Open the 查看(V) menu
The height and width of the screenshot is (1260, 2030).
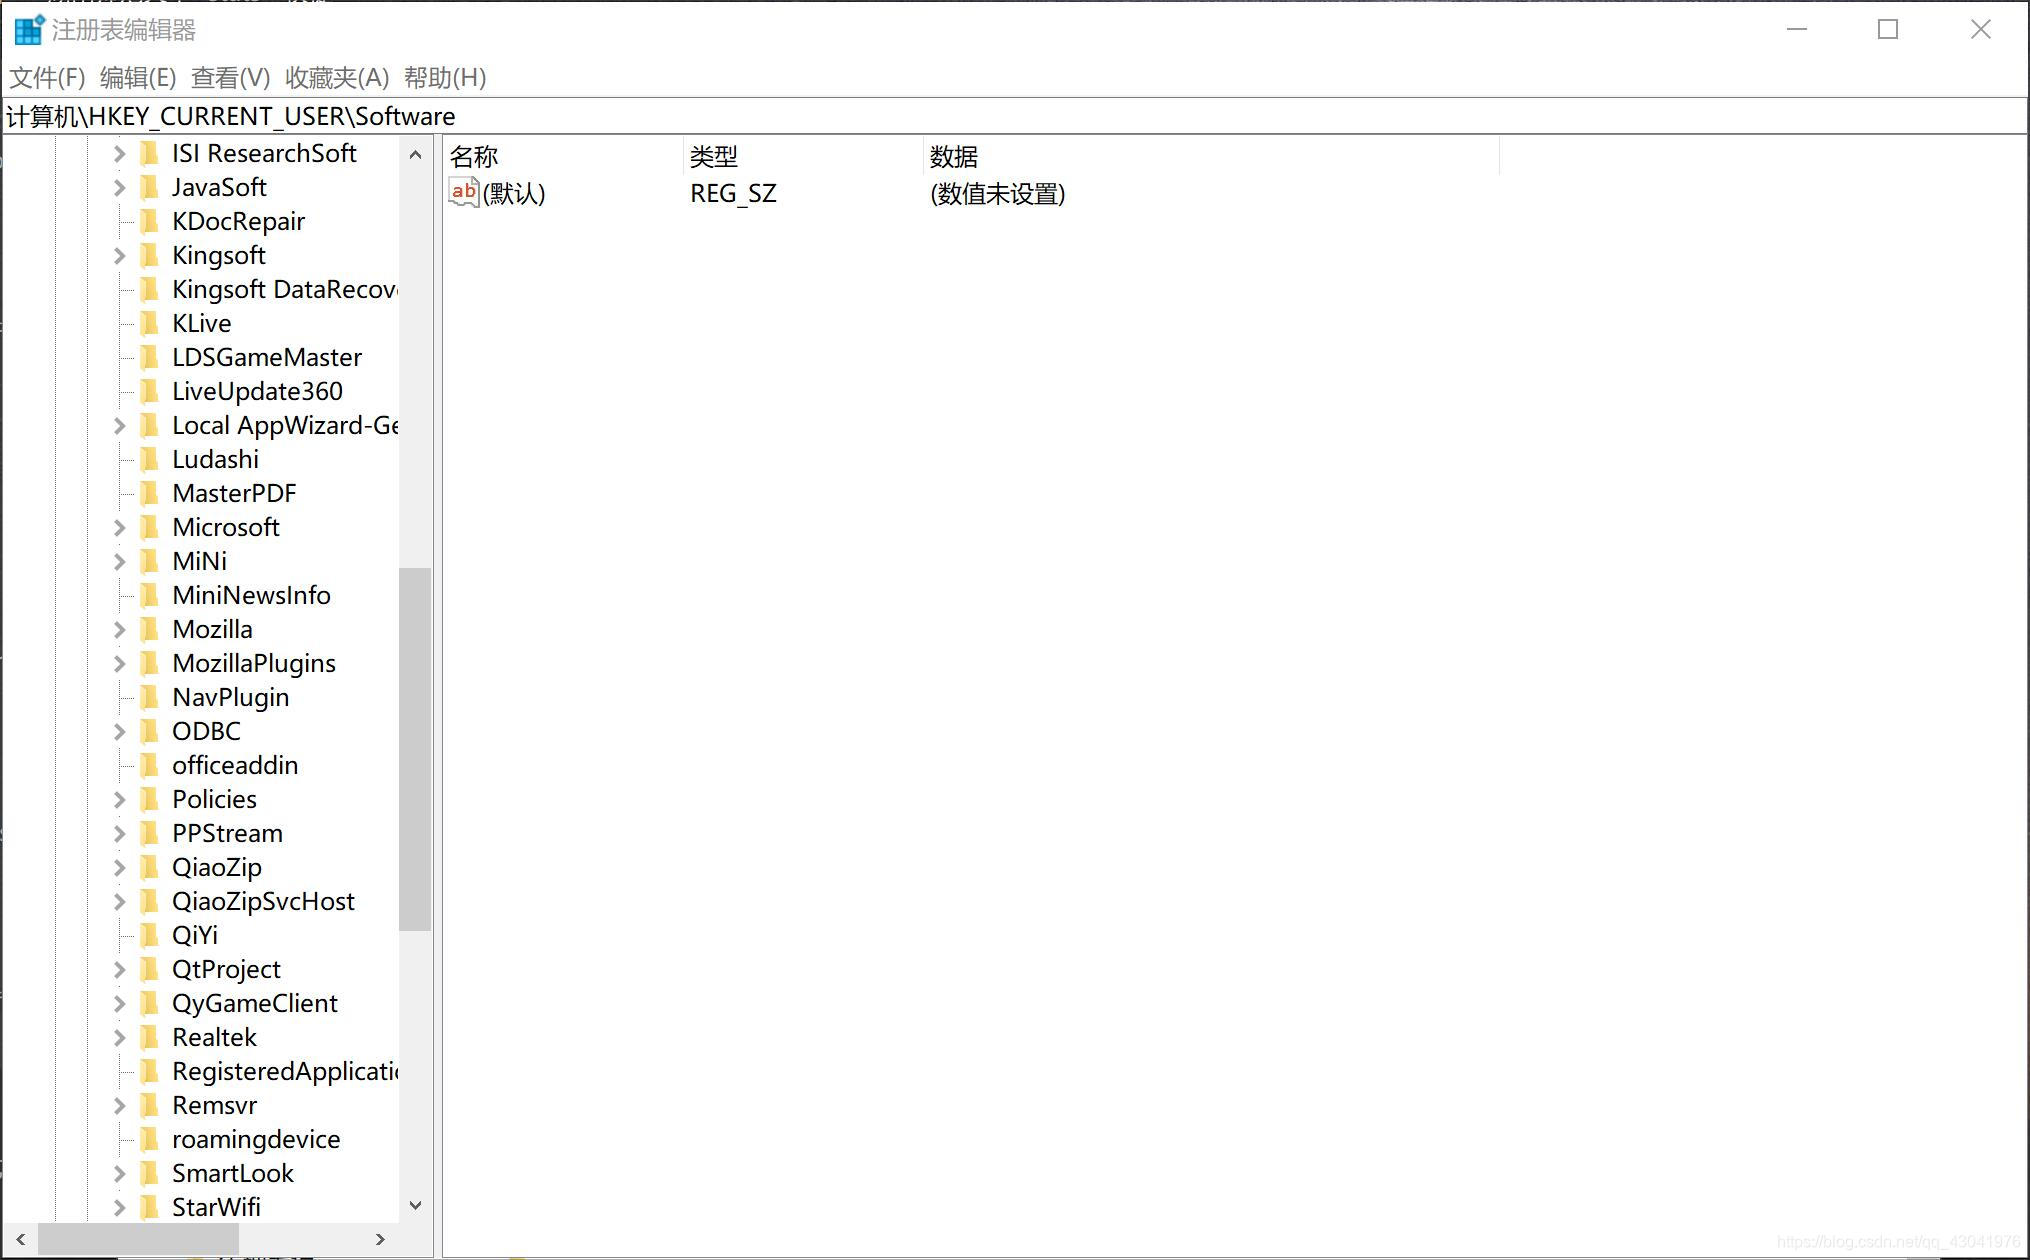(x=230, y=78)
